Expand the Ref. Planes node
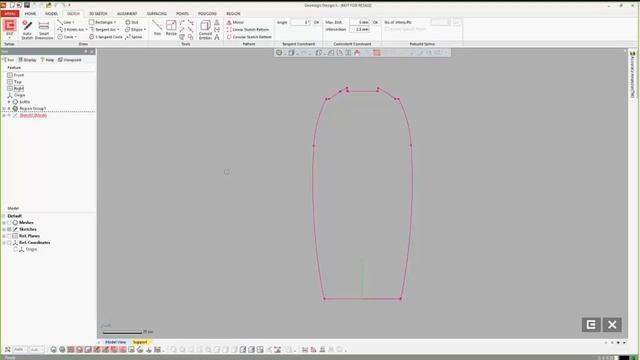Screen dimensions: 640x360 click(x=4, y=236)
